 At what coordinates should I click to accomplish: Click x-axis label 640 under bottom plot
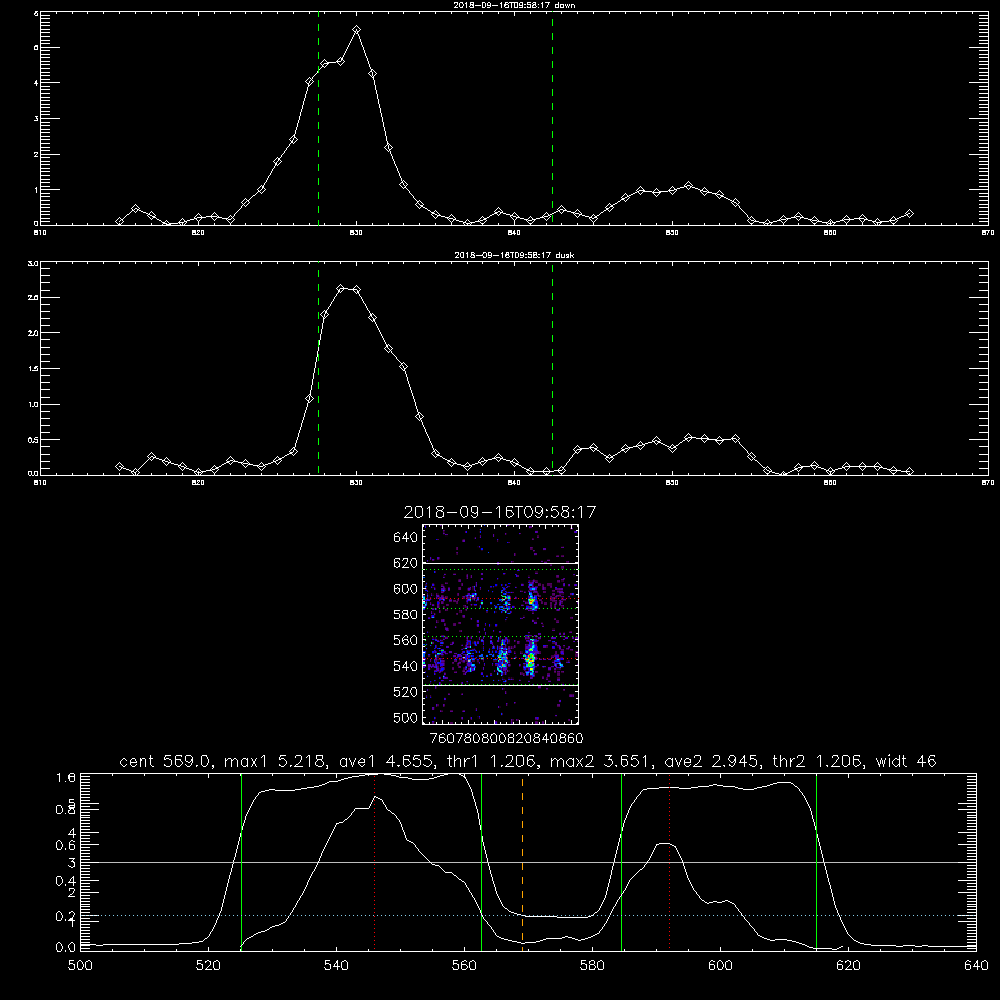tap(976, 966)
